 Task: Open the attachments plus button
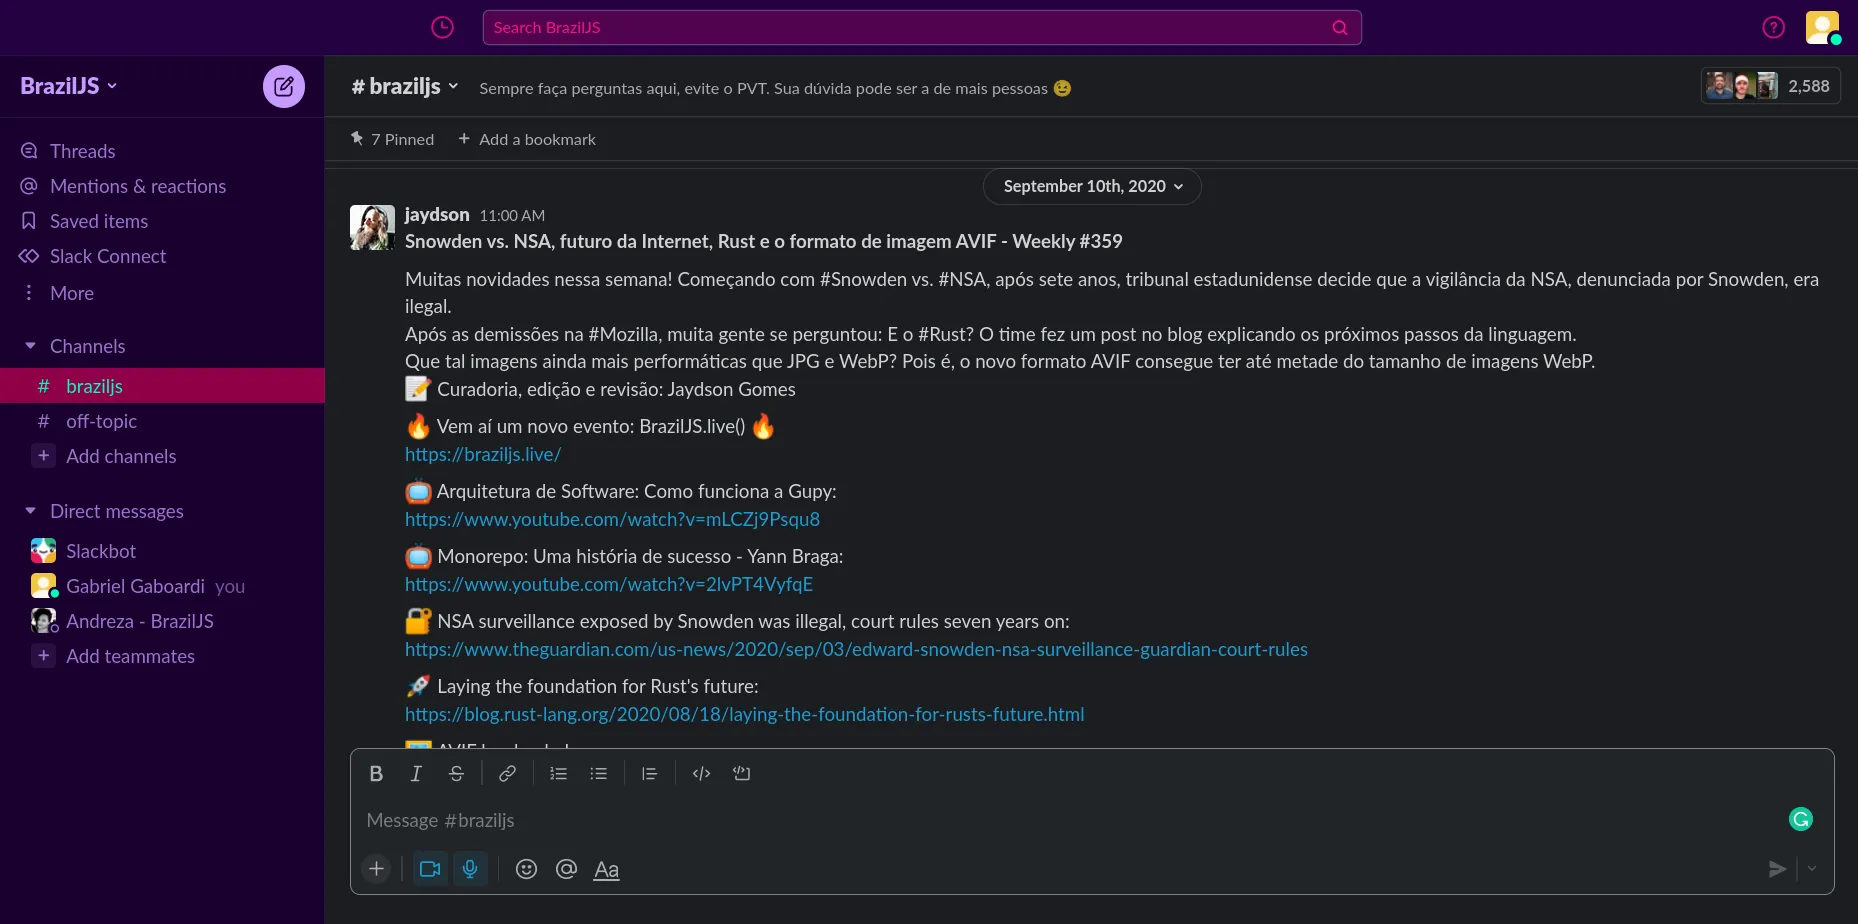tap(376, 869)
